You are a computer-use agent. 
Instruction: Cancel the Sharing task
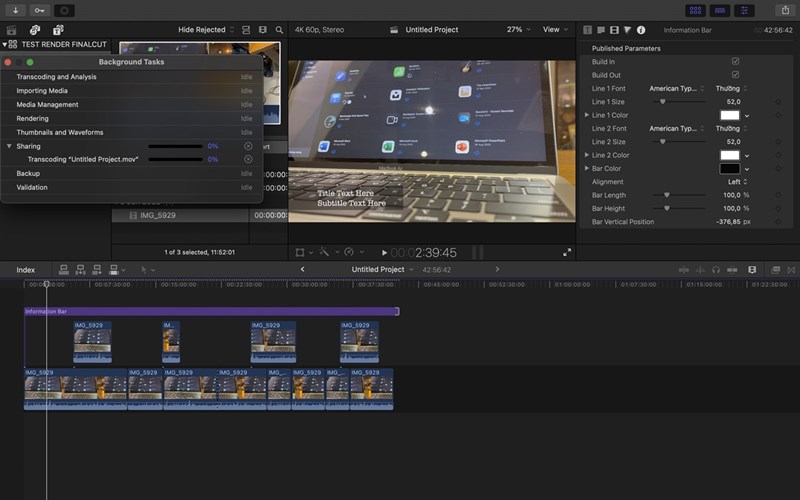click(x=248, y=146)
